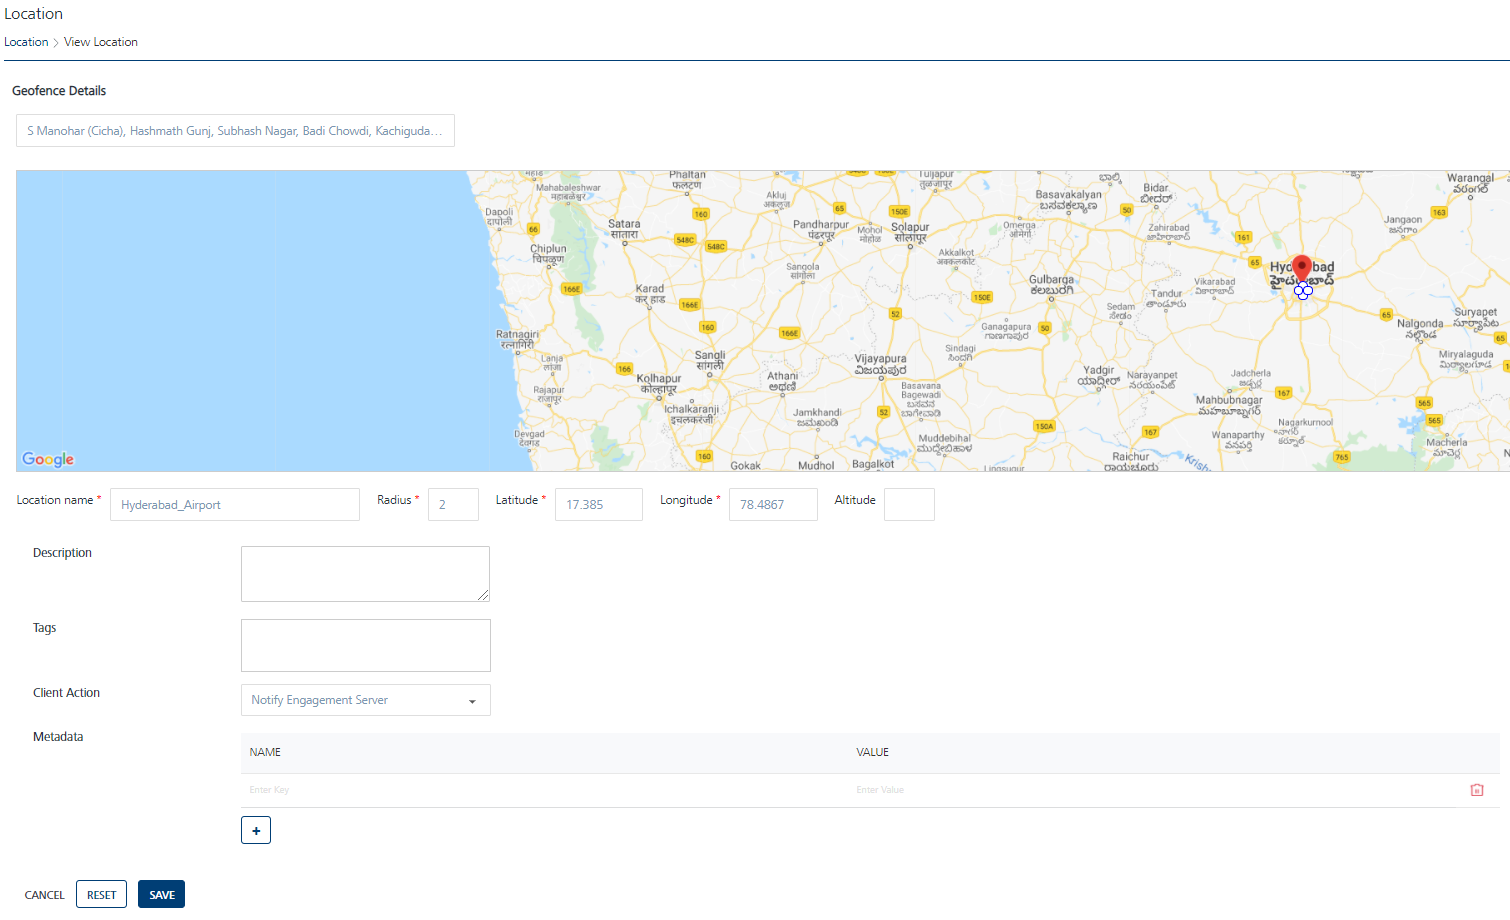This screenshot has width=1510, height=920.
Task: Open the Client Action dropdown
Action: click(365, 700)
